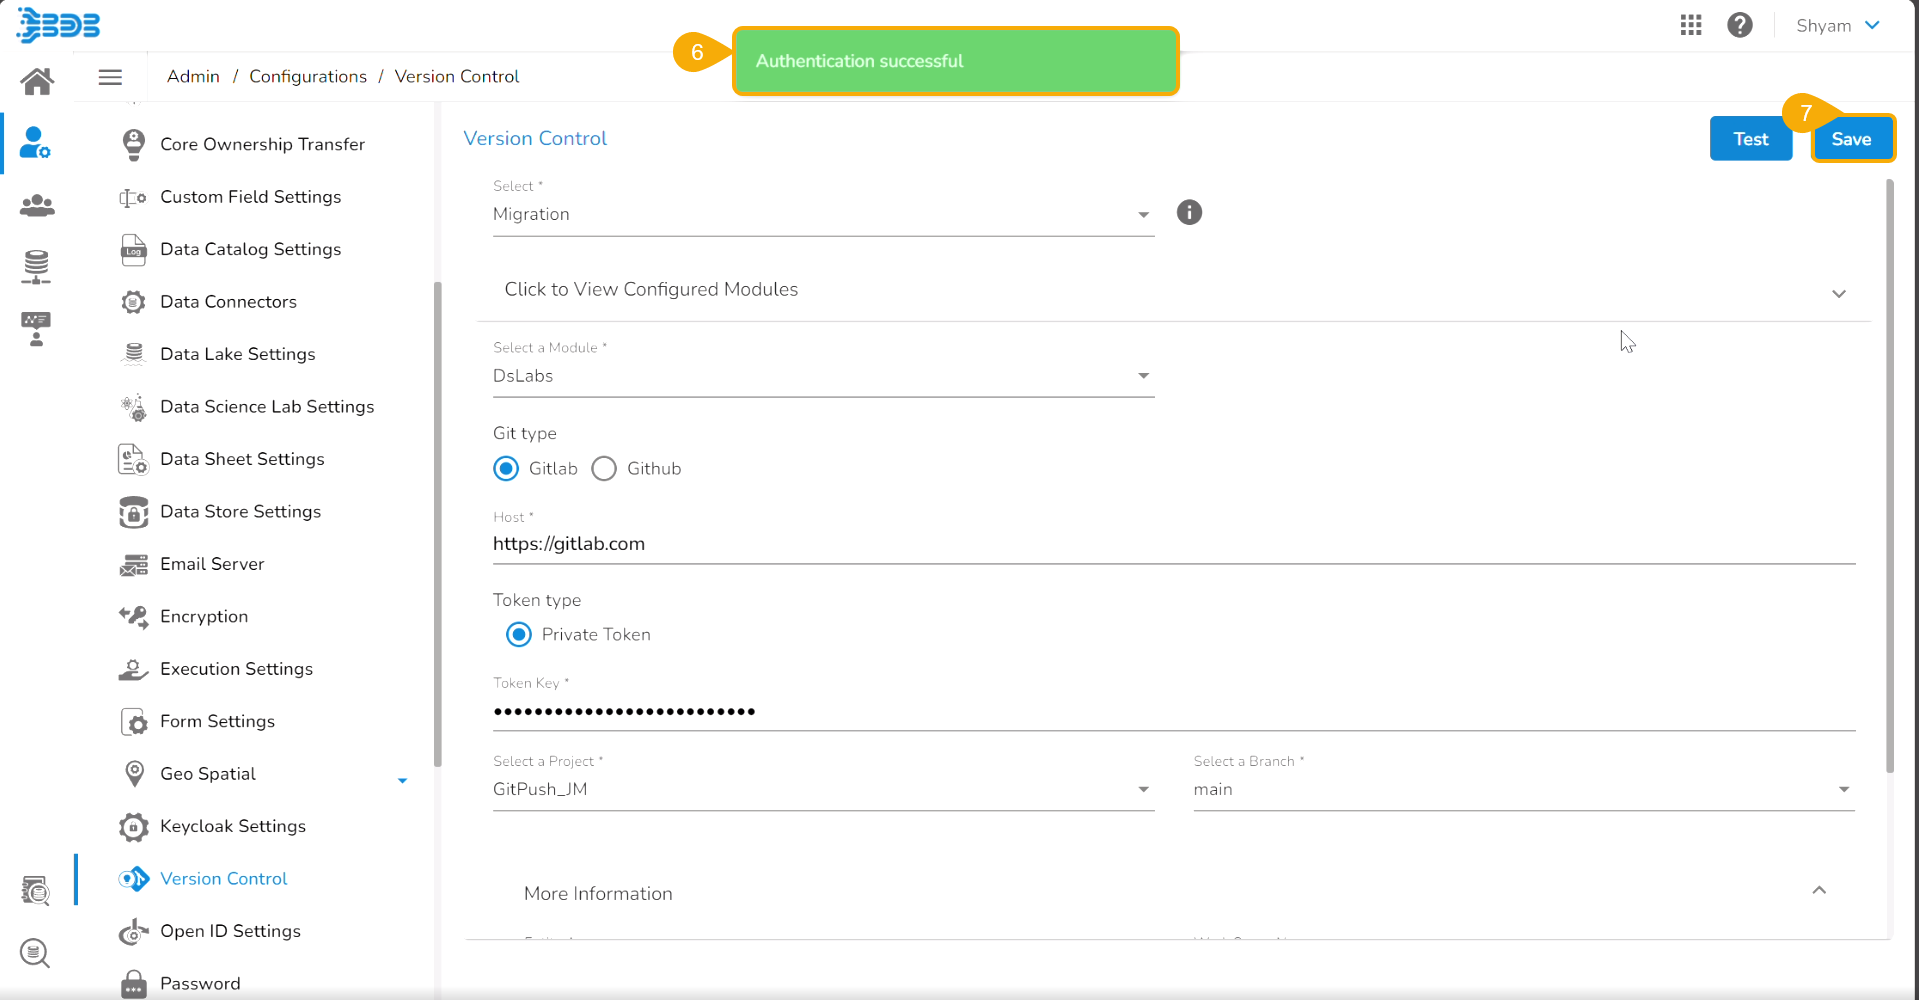The image size is (1919, 1000).
Task: Open Email Server settings item
Action: click(212, 564)
